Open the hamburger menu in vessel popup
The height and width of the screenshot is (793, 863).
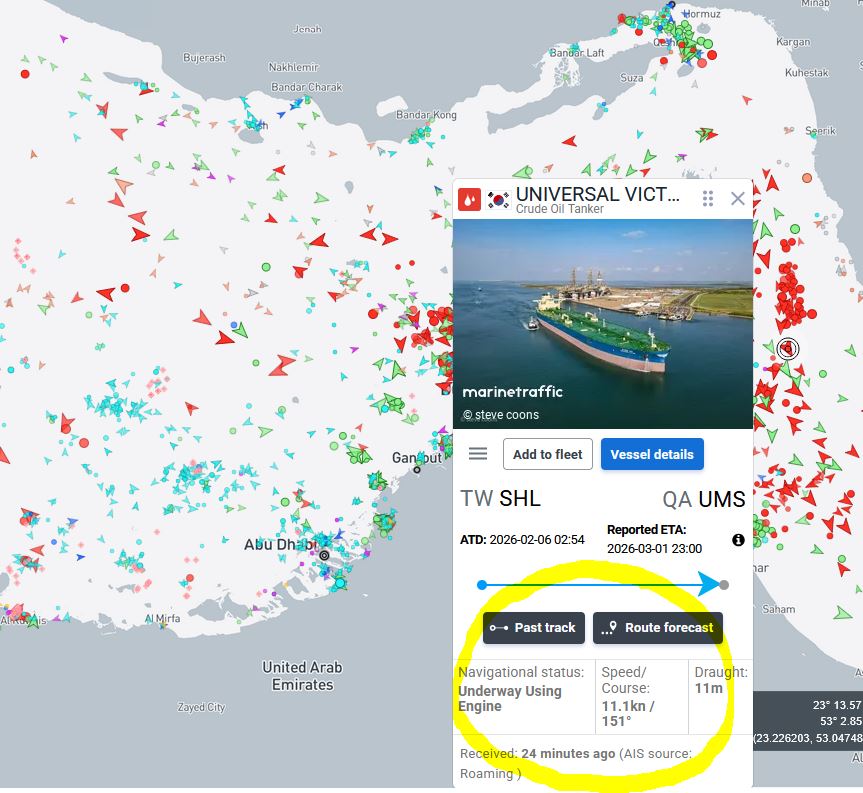click(478, 454)
